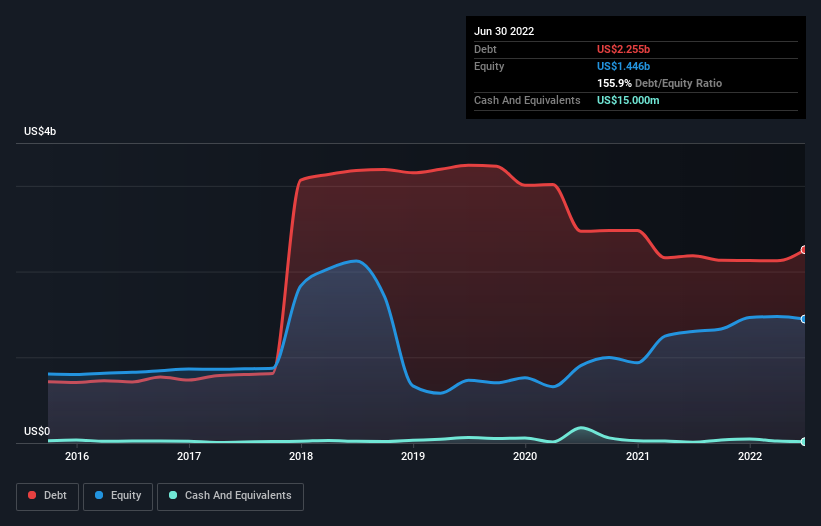This screenshot has width=821, height=526.
Task: Click the Debt label in tooltip
Action: click(485, 49)
